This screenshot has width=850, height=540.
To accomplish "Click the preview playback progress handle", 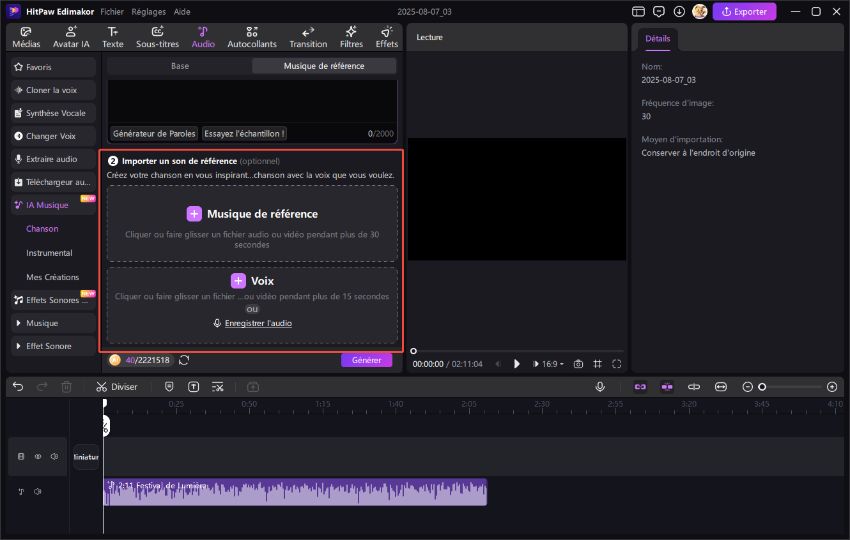I will click(x=414, y=351).
